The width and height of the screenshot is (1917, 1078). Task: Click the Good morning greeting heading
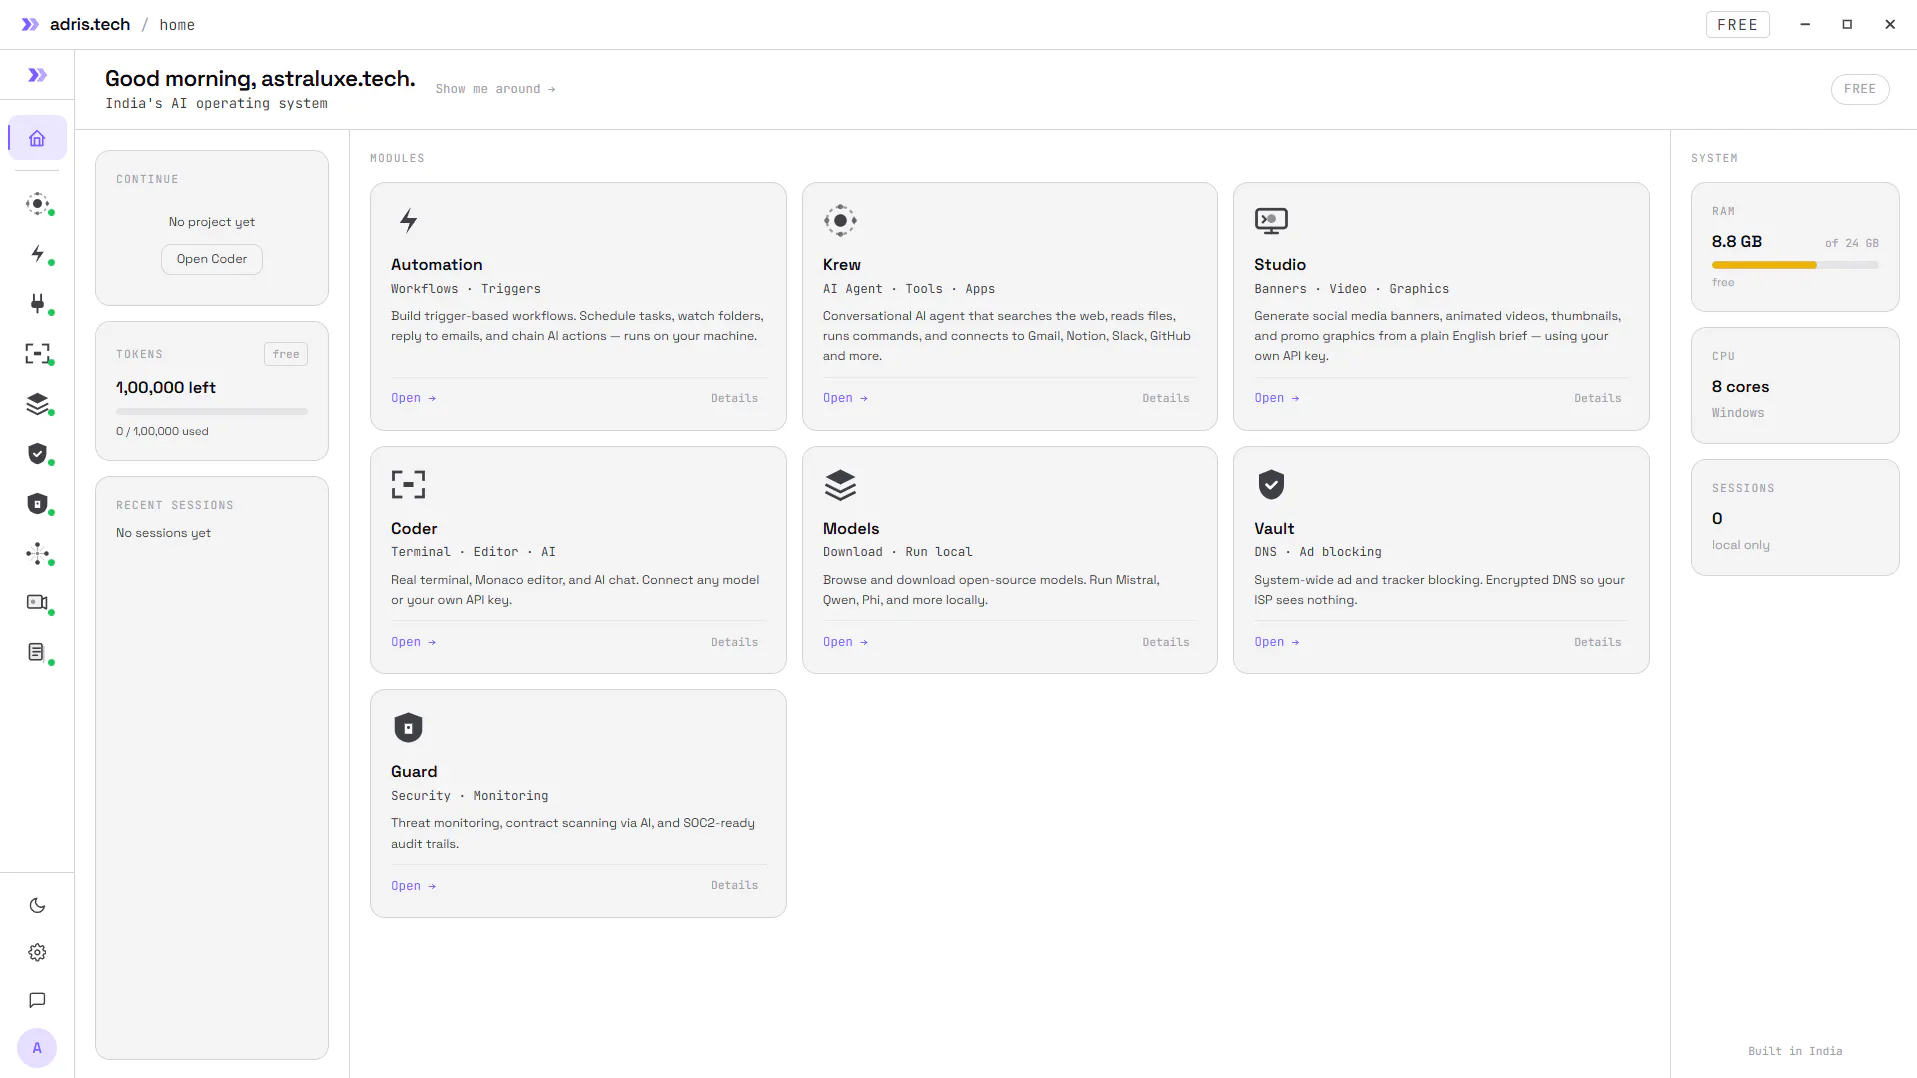(260, 79)
